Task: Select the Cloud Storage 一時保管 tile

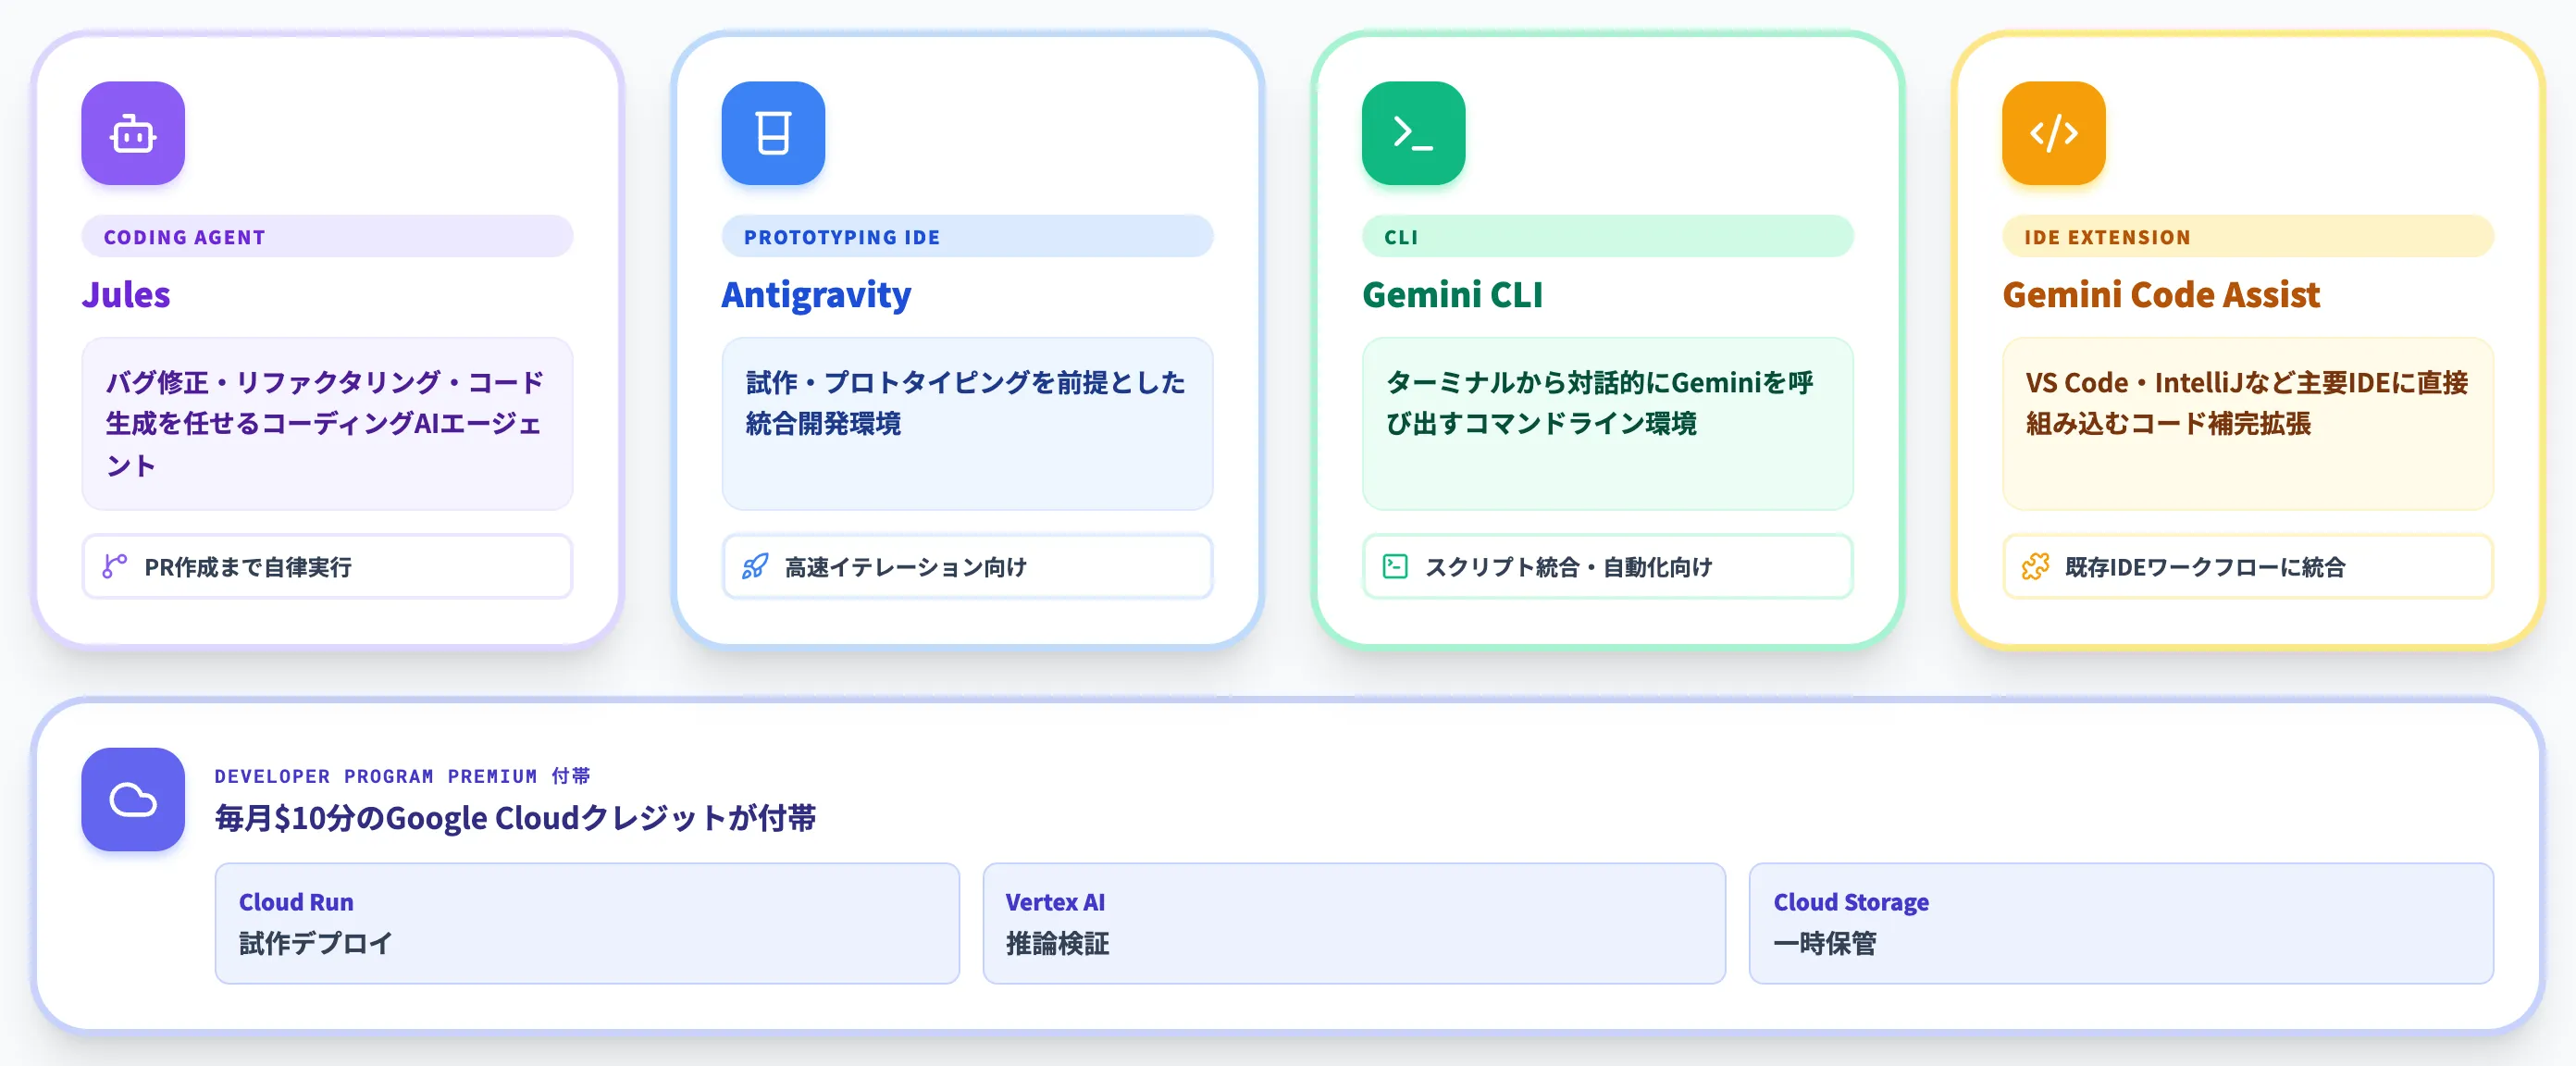Action: pyautogui.click(x=2121, y=923)
